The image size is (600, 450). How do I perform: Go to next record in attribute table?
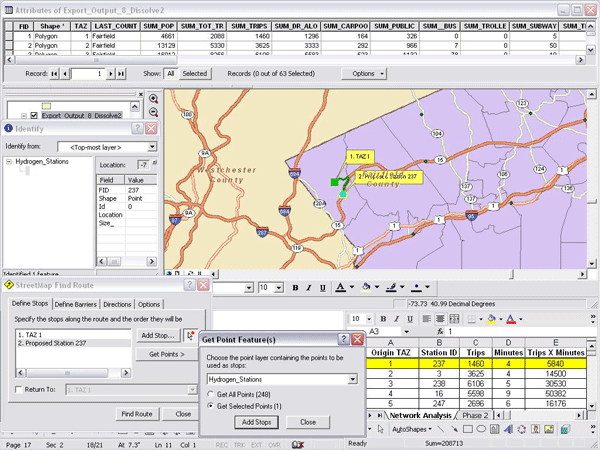(111, 73)
